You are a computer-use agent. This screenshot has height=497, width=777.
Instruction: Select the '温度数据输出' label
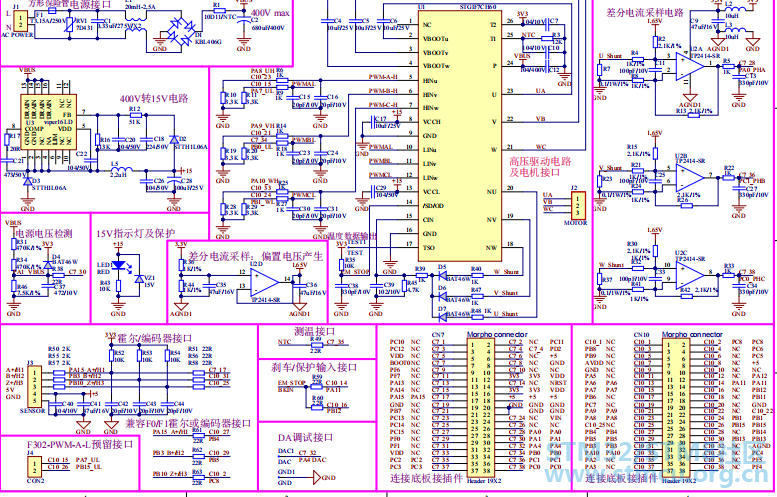tap(352, 236)
